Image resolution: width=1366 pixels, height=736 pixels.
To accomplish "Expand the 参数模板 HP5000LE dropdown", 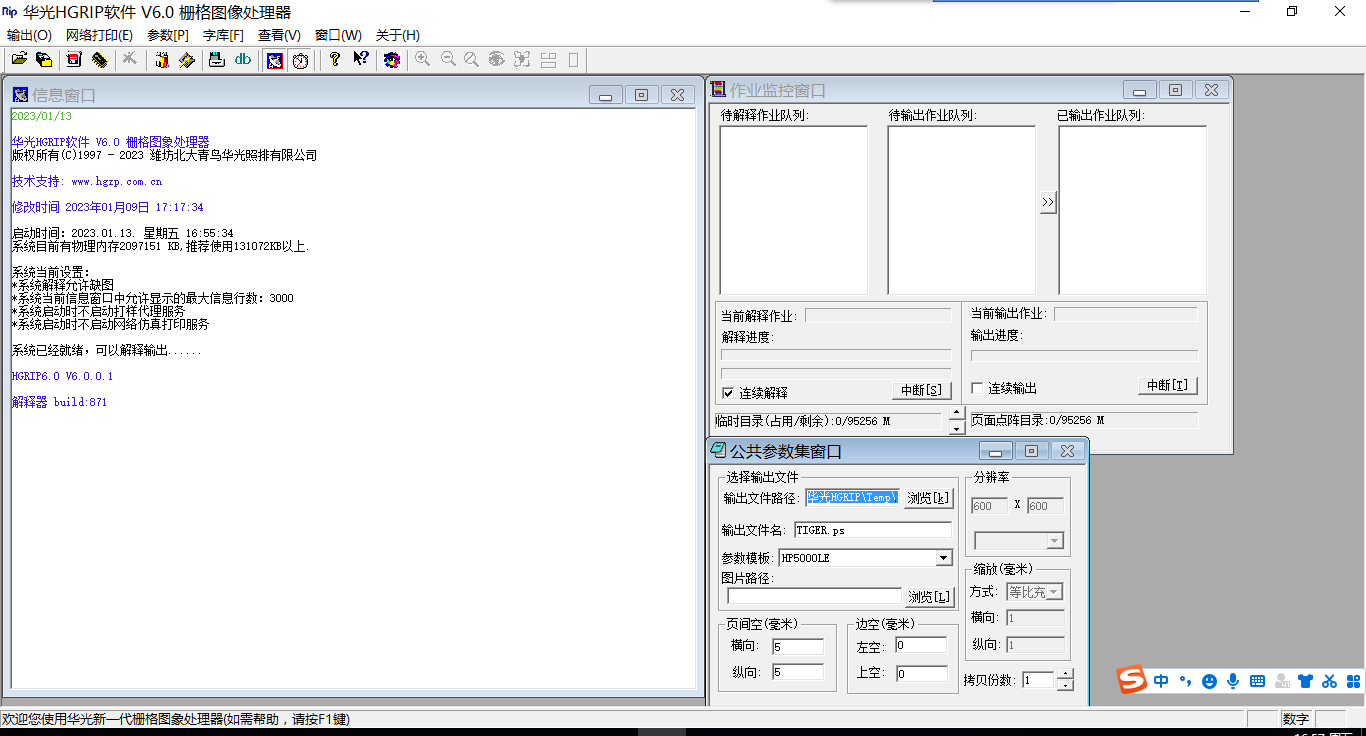I will [x=943, y=558].
